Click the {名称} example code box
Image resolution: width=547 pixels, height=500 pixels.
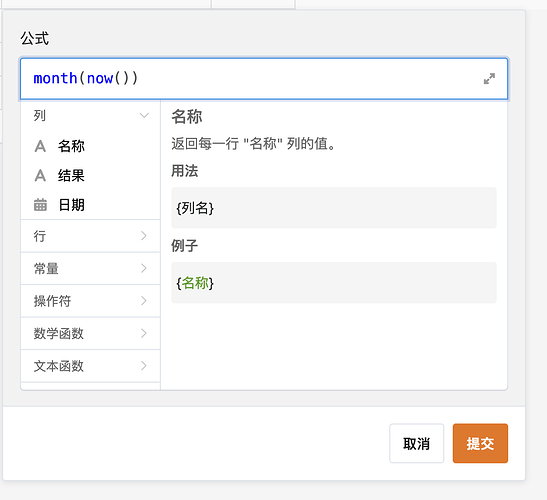point(334,283)
